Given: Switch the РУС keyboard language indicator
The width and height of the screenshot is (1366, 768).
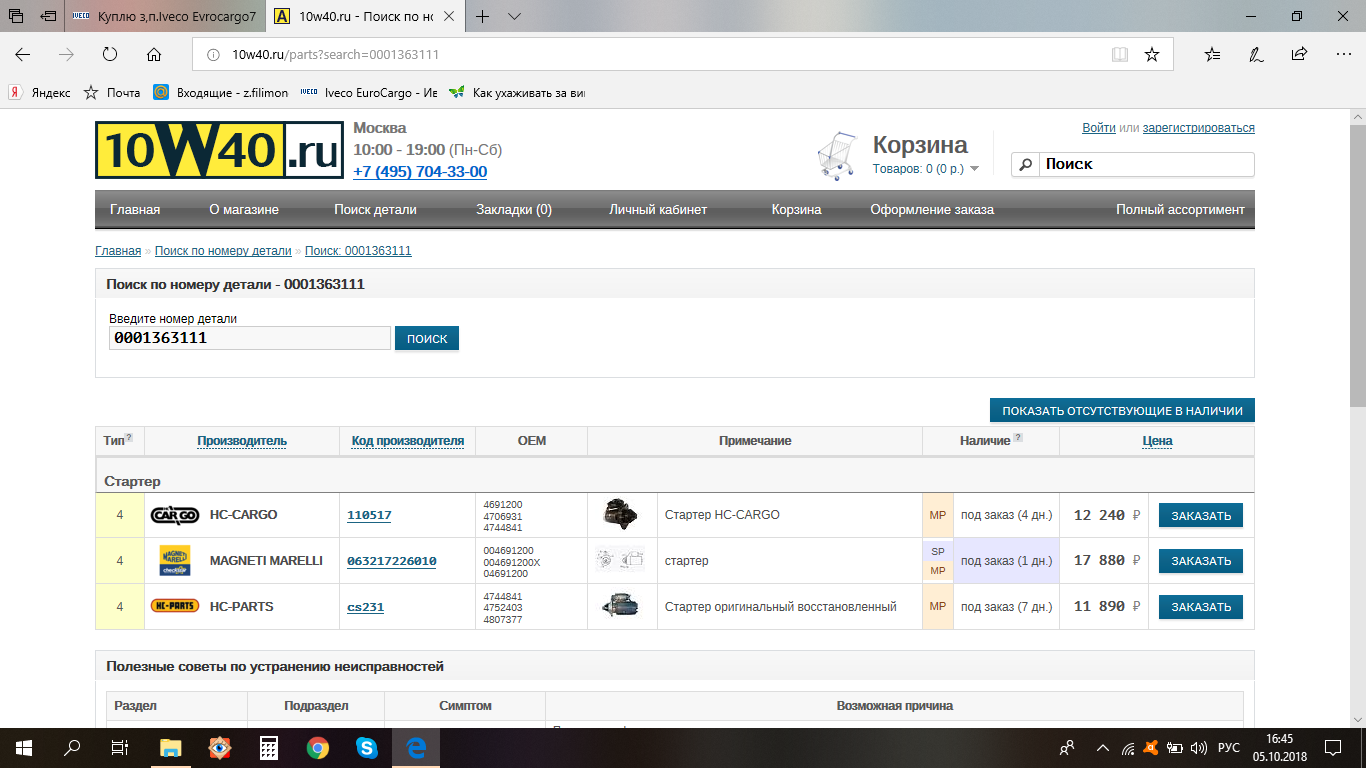Looking at the screenshot, I should point(1229,747).
